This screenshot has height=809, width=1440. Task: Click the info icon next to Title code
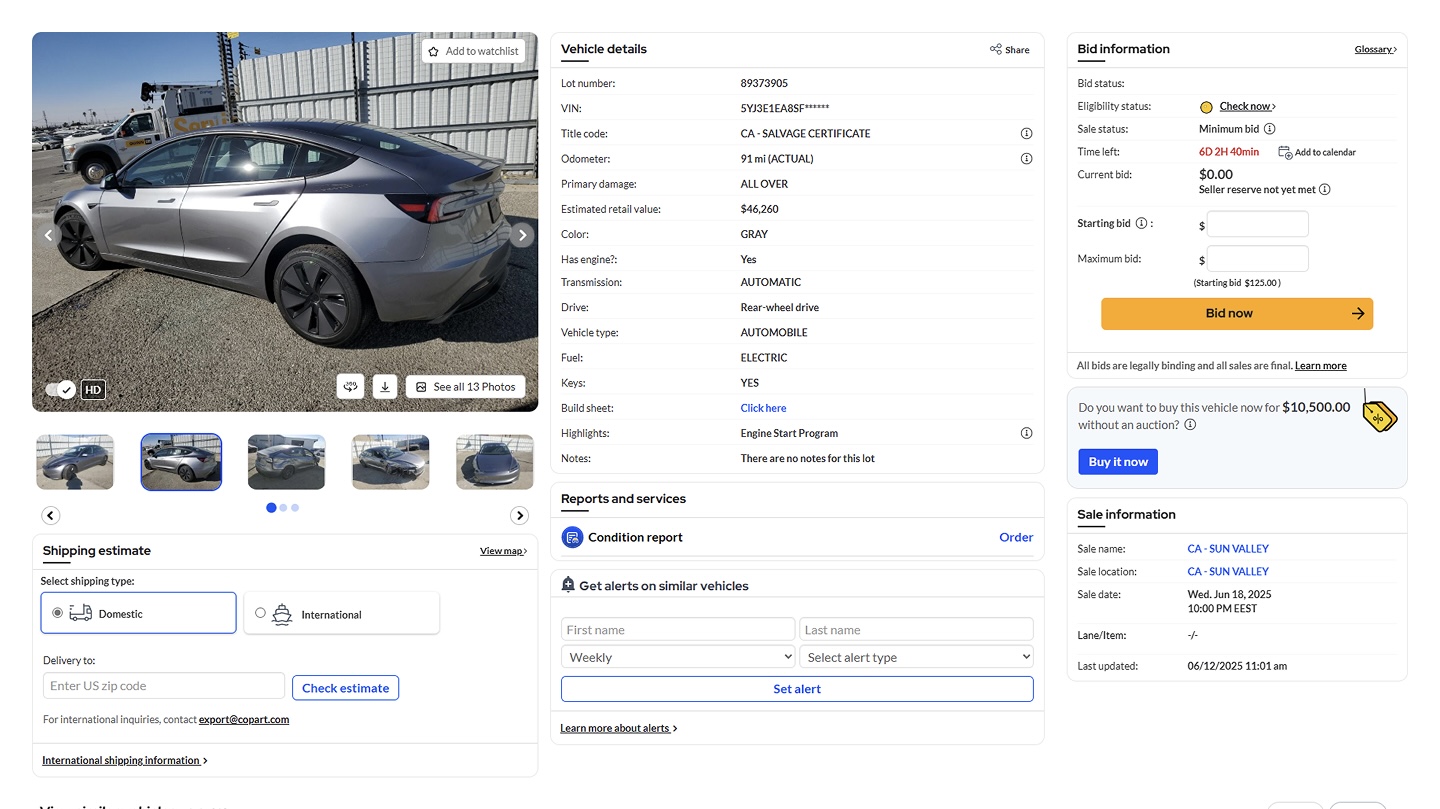(x=1026, y=132)
